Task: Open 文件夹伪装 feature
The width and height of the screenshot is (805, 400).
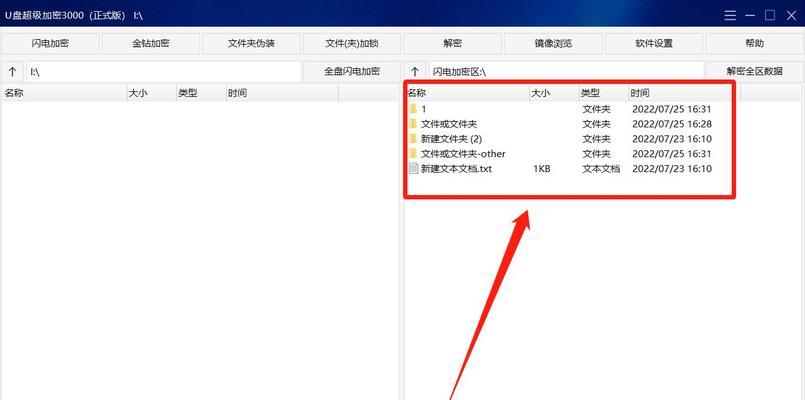Action: point(252,44)
